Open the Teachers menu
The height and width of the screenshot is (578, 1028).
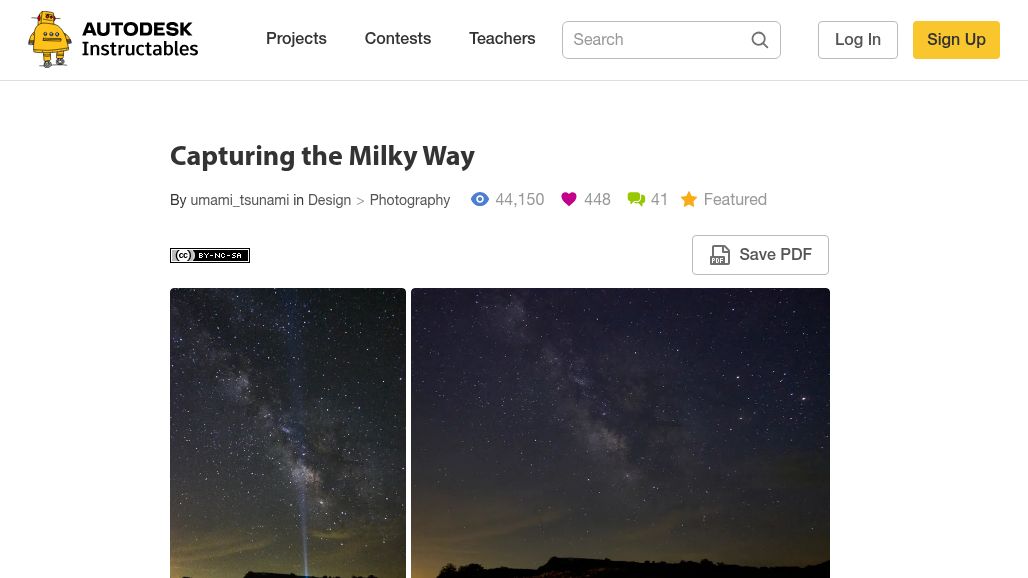(x=502, y=39)
